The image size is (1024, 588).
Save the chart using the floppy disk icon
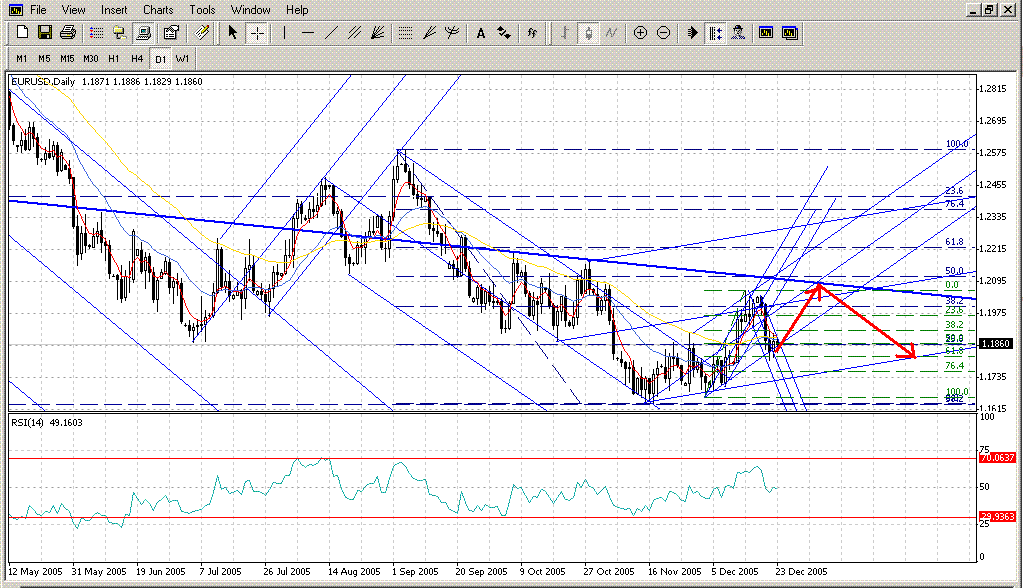tap(46, 33)
